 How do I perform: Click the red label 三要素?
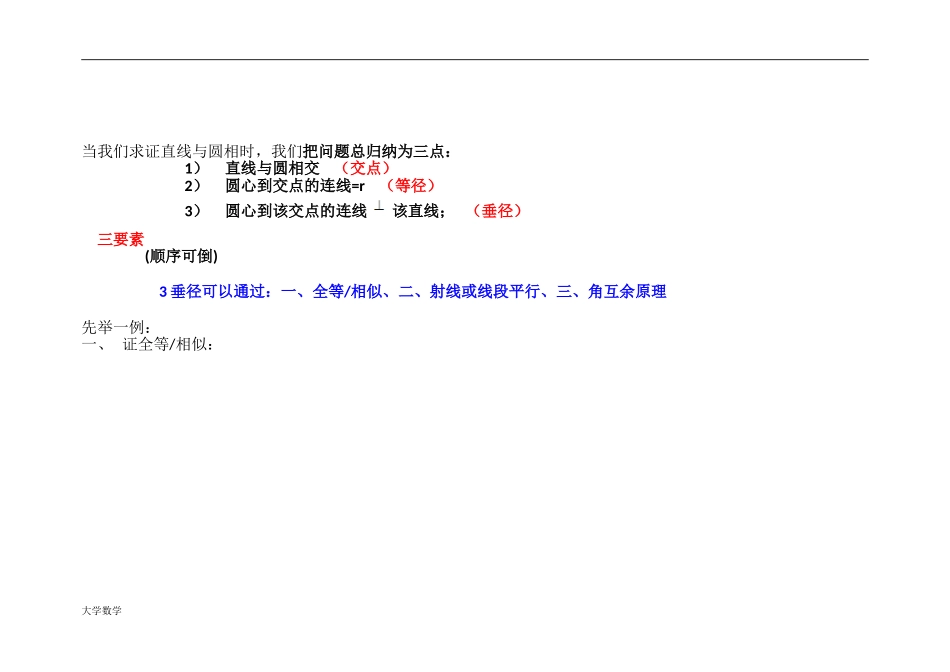coord(119,240)
